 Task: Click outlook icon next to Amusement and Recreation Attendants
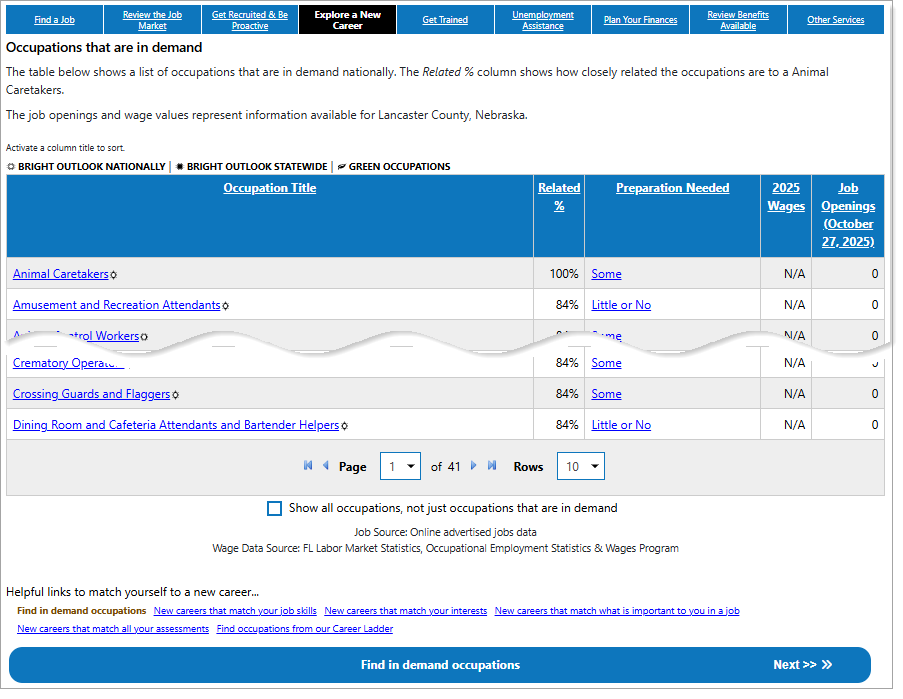point(226,306)
